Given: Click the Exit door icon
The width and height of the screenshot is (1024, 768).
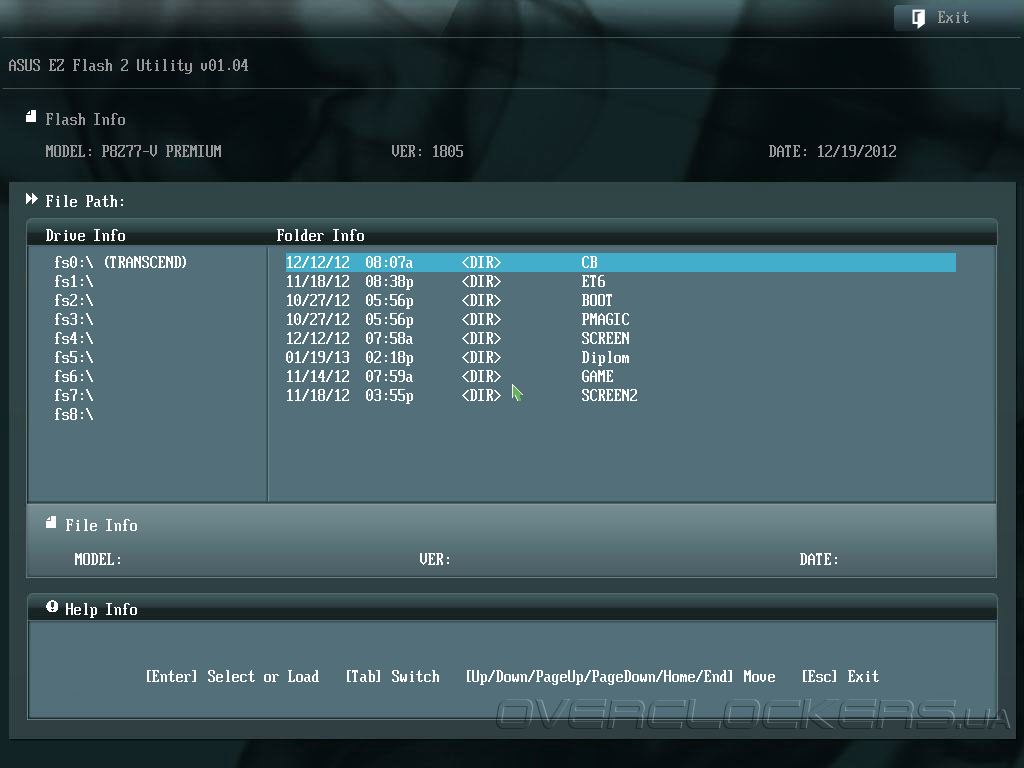Looking at the screenshot, I should [918, 18].
